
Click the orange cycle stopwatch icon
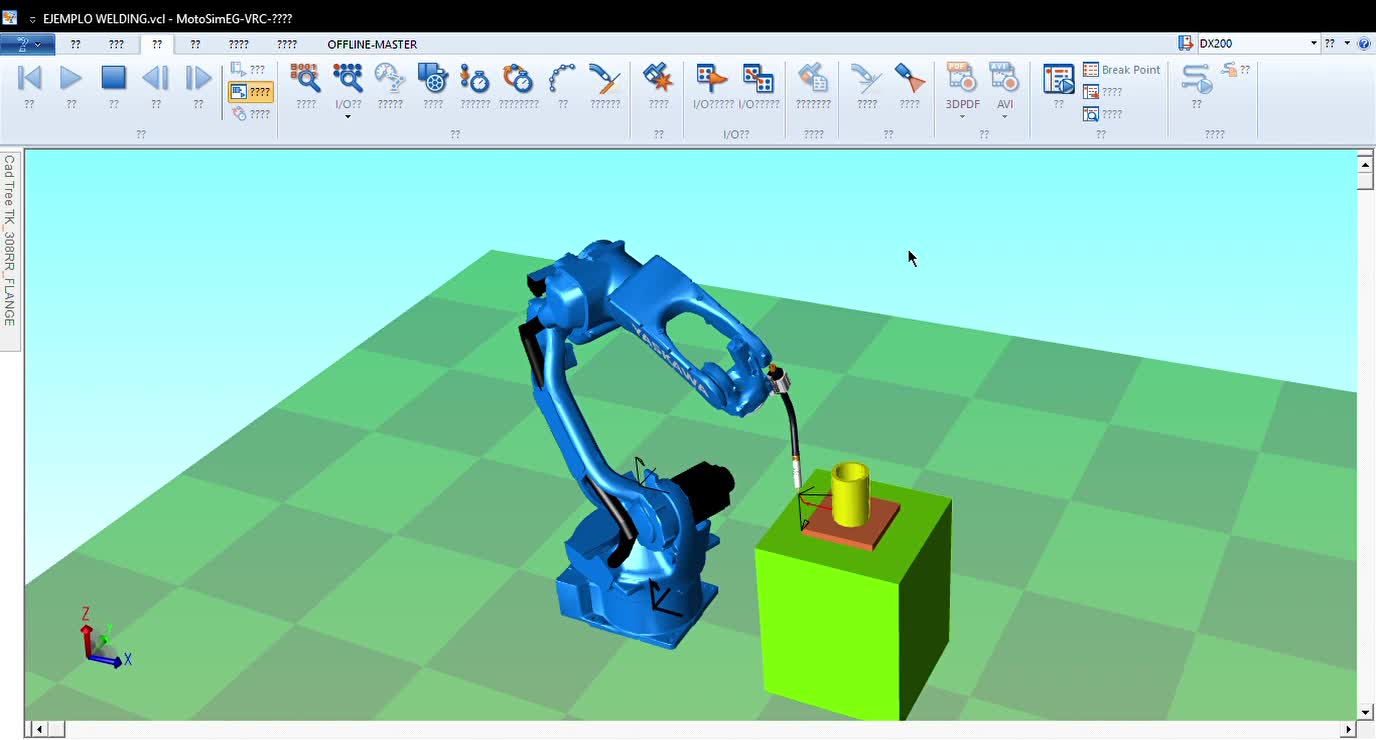click(x=518, y=78)
